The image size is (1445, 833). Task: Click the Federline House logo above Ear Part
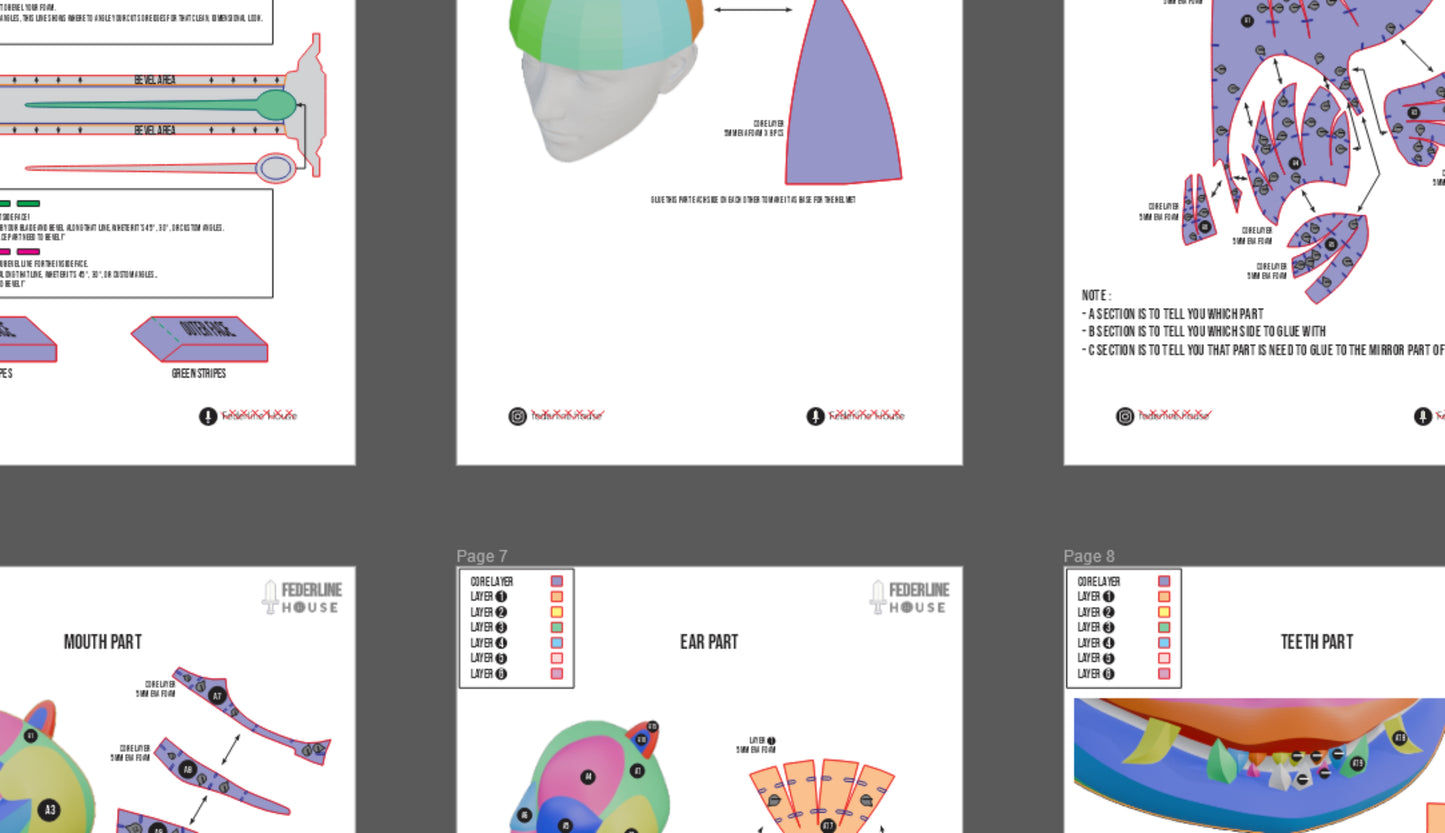909,597
